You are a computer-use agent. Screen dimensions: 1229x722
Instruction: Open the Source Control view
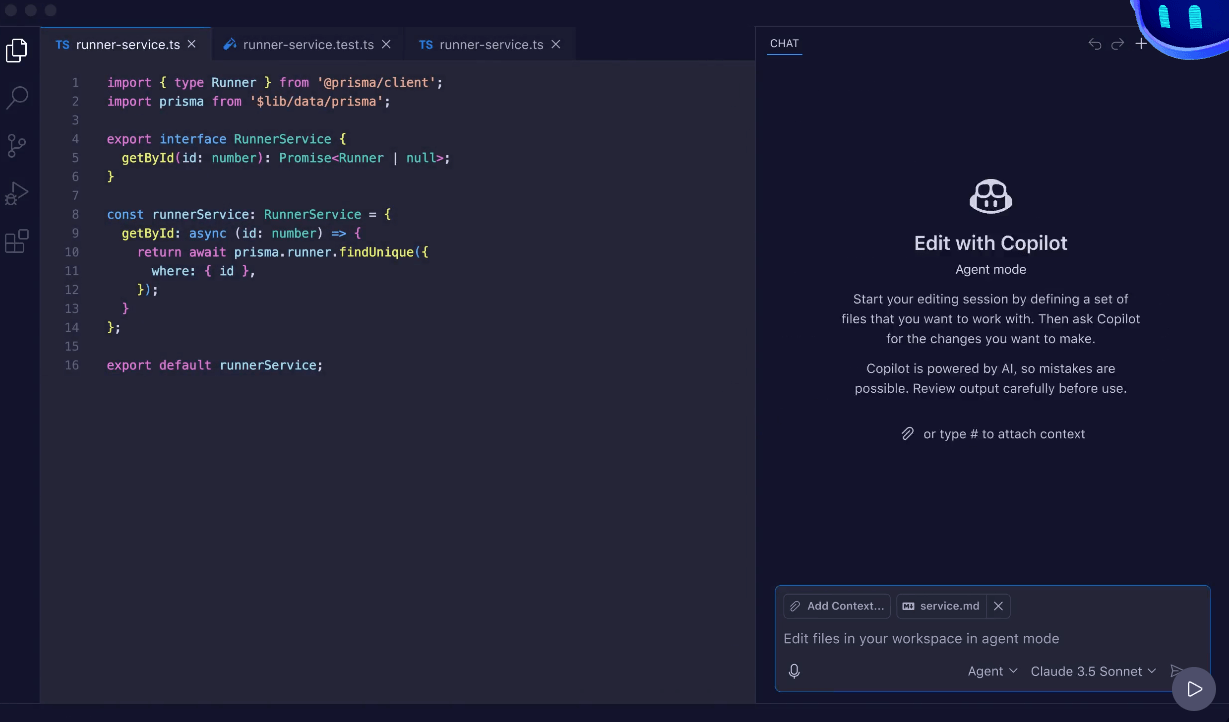16,145
